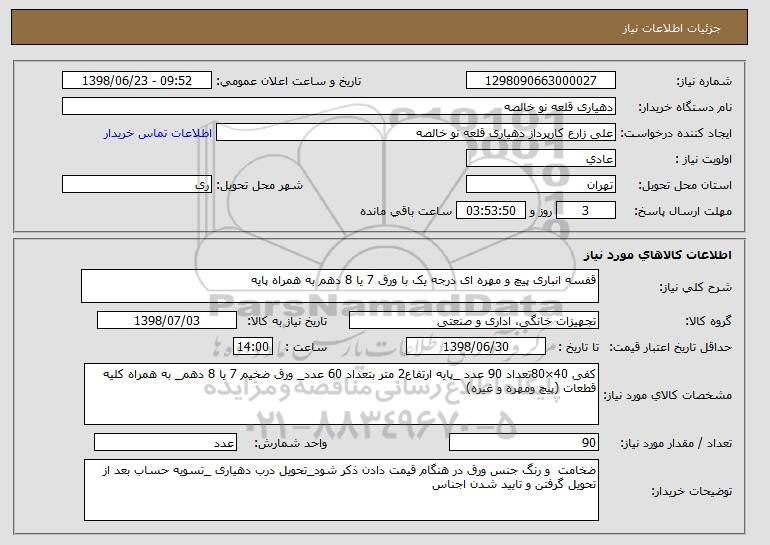Click the label واحد شمارش

point(291,443)
